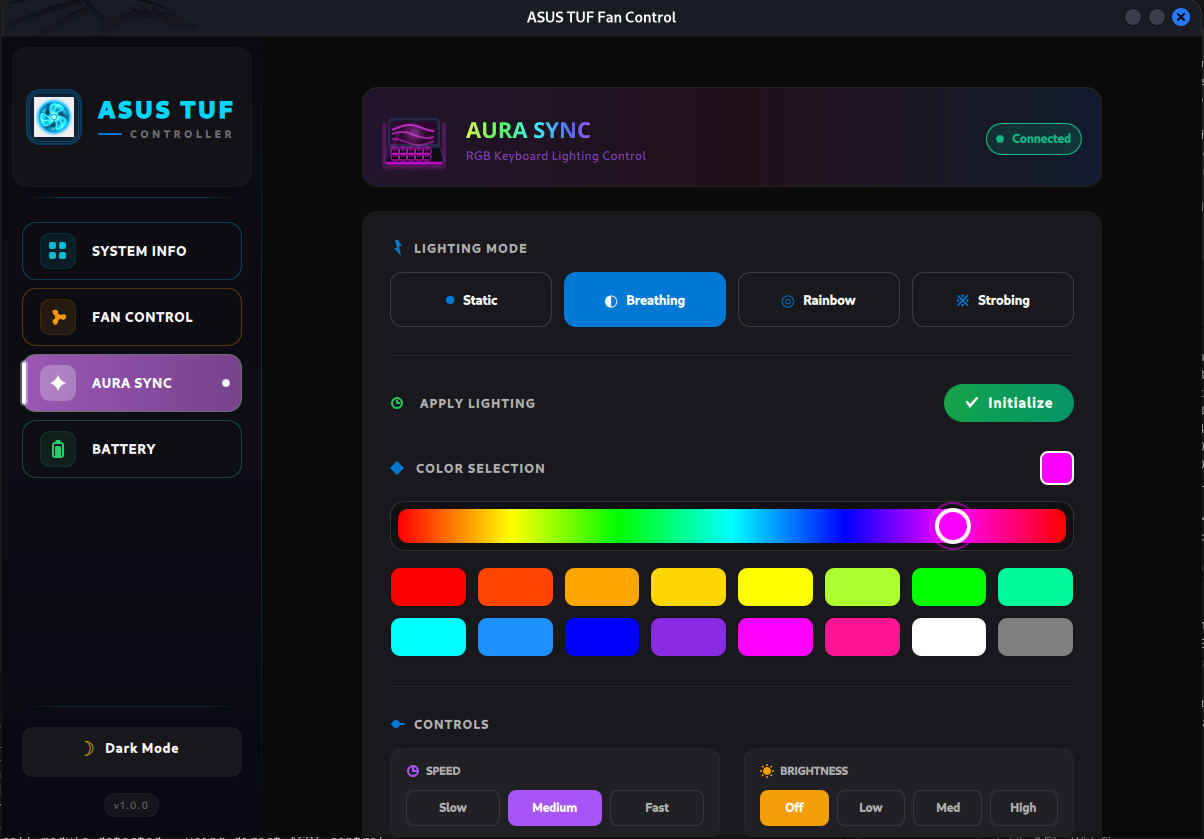Click the current color preview swatch
Screen dimensions: 1204x839
point(1057,468)
